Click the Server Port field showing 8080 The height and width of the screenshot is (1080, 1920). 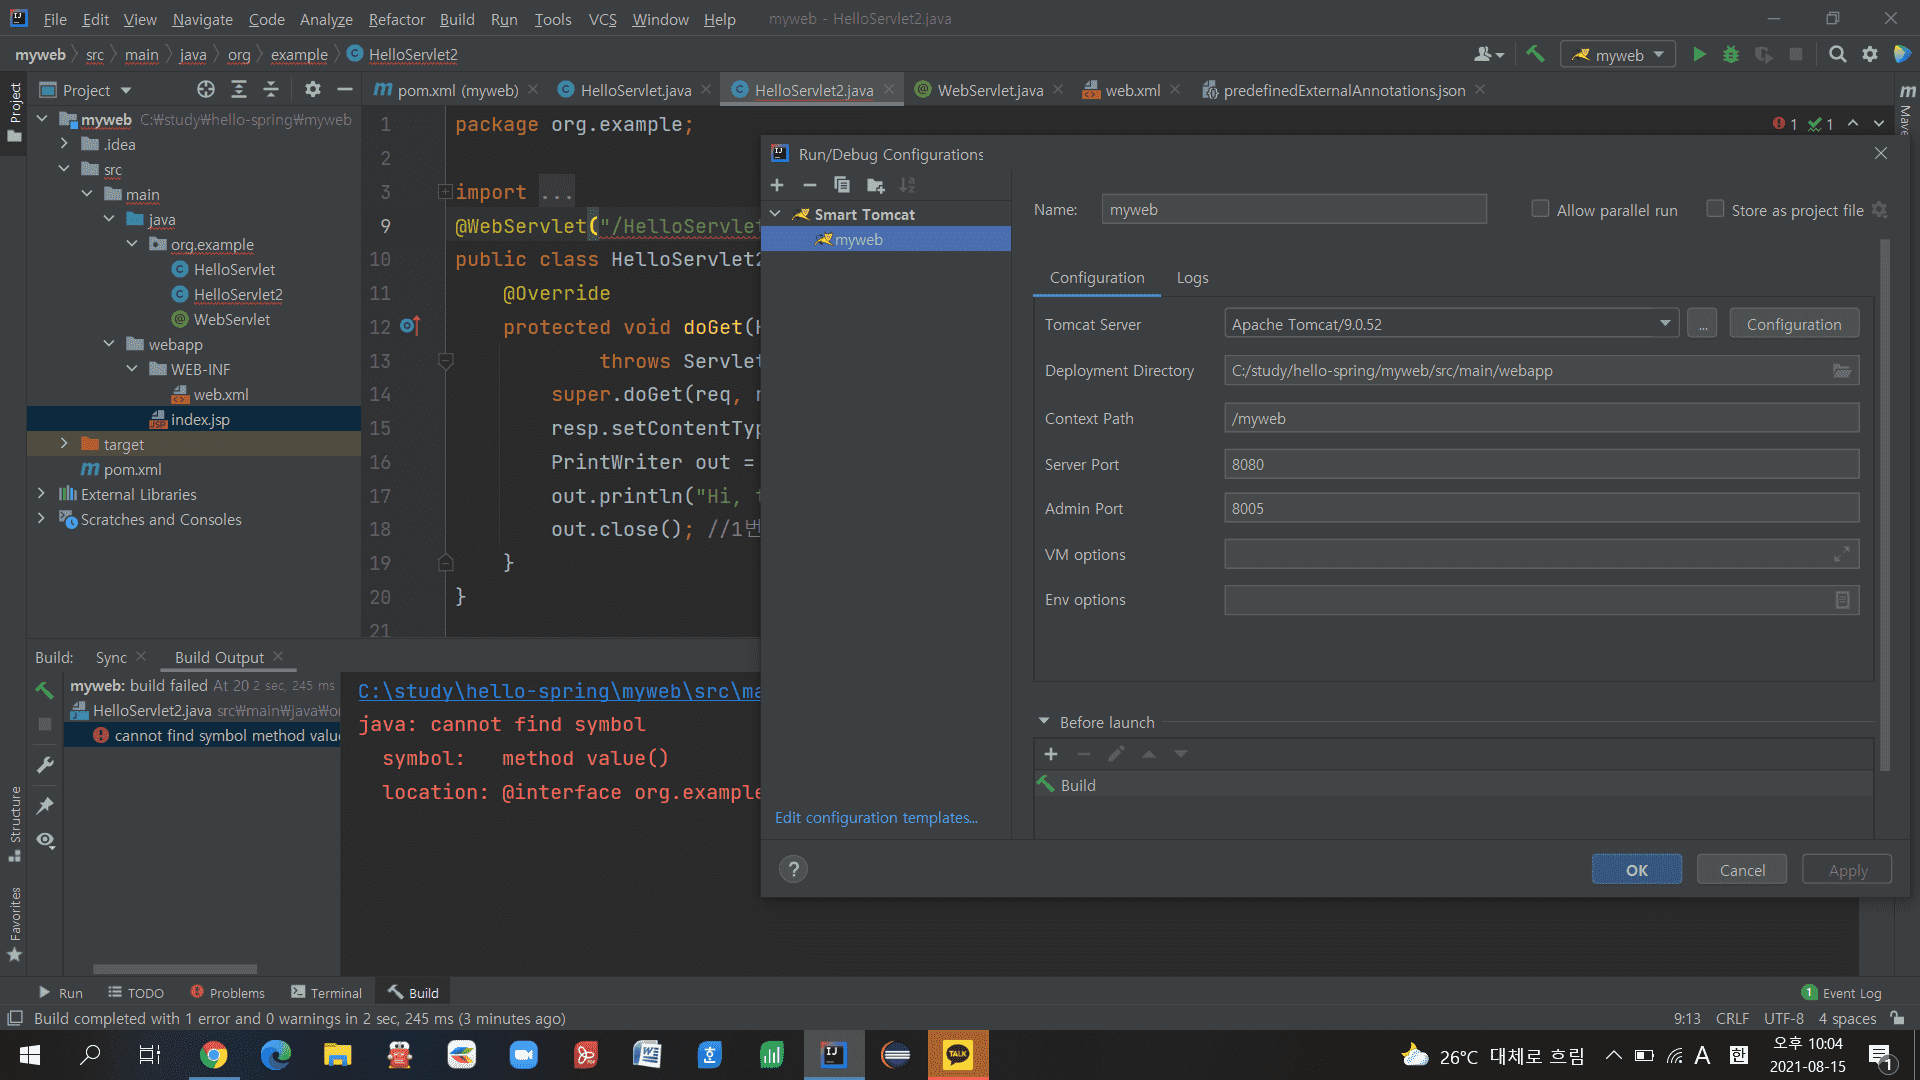(1541, 464)
